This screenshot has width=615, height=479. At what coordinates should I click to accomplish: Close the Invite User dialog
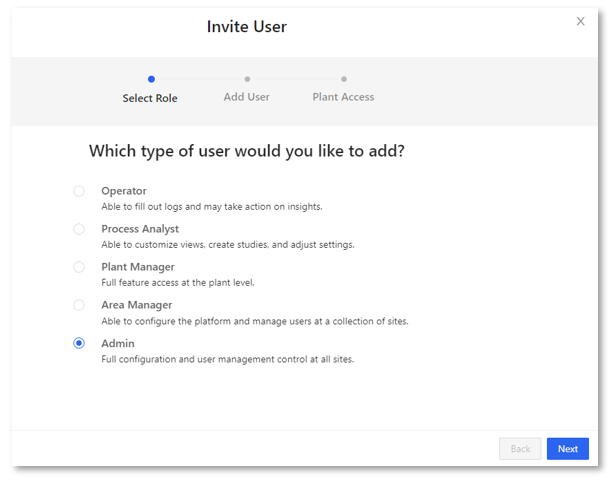[580, 21]
